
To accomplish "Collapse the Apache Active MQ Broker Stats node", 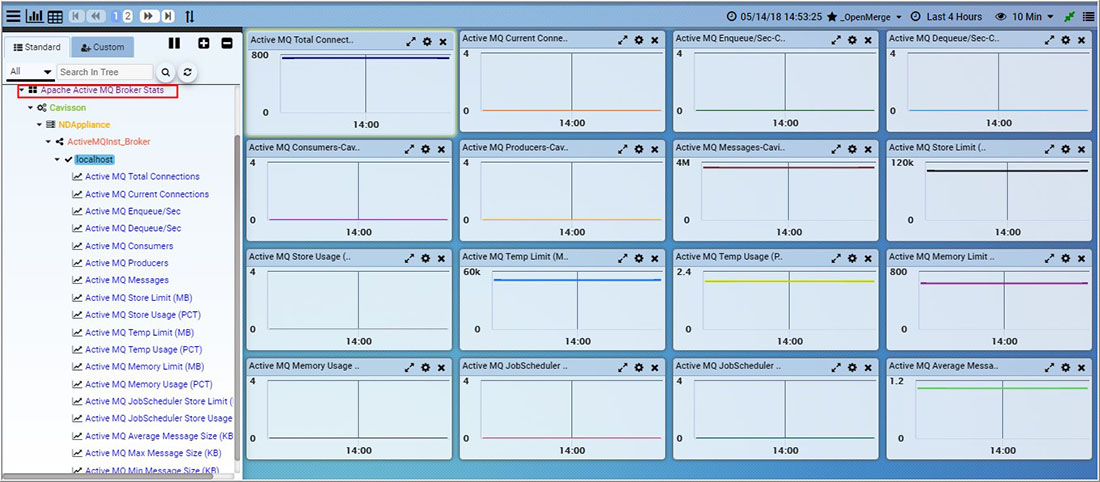I will pyautogui.click(x=21, y=90).
